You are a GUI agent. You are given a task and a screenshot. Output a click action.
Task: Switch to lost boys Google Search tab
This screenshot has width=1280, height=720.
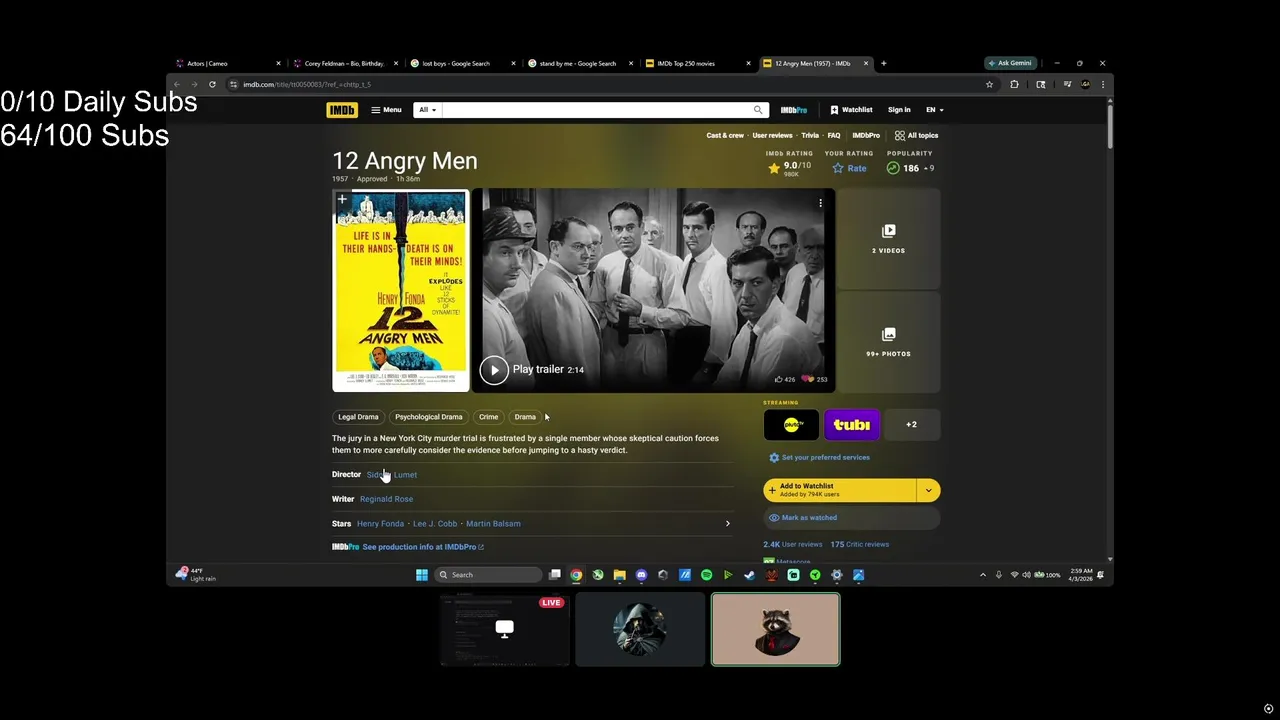[464, 63]
